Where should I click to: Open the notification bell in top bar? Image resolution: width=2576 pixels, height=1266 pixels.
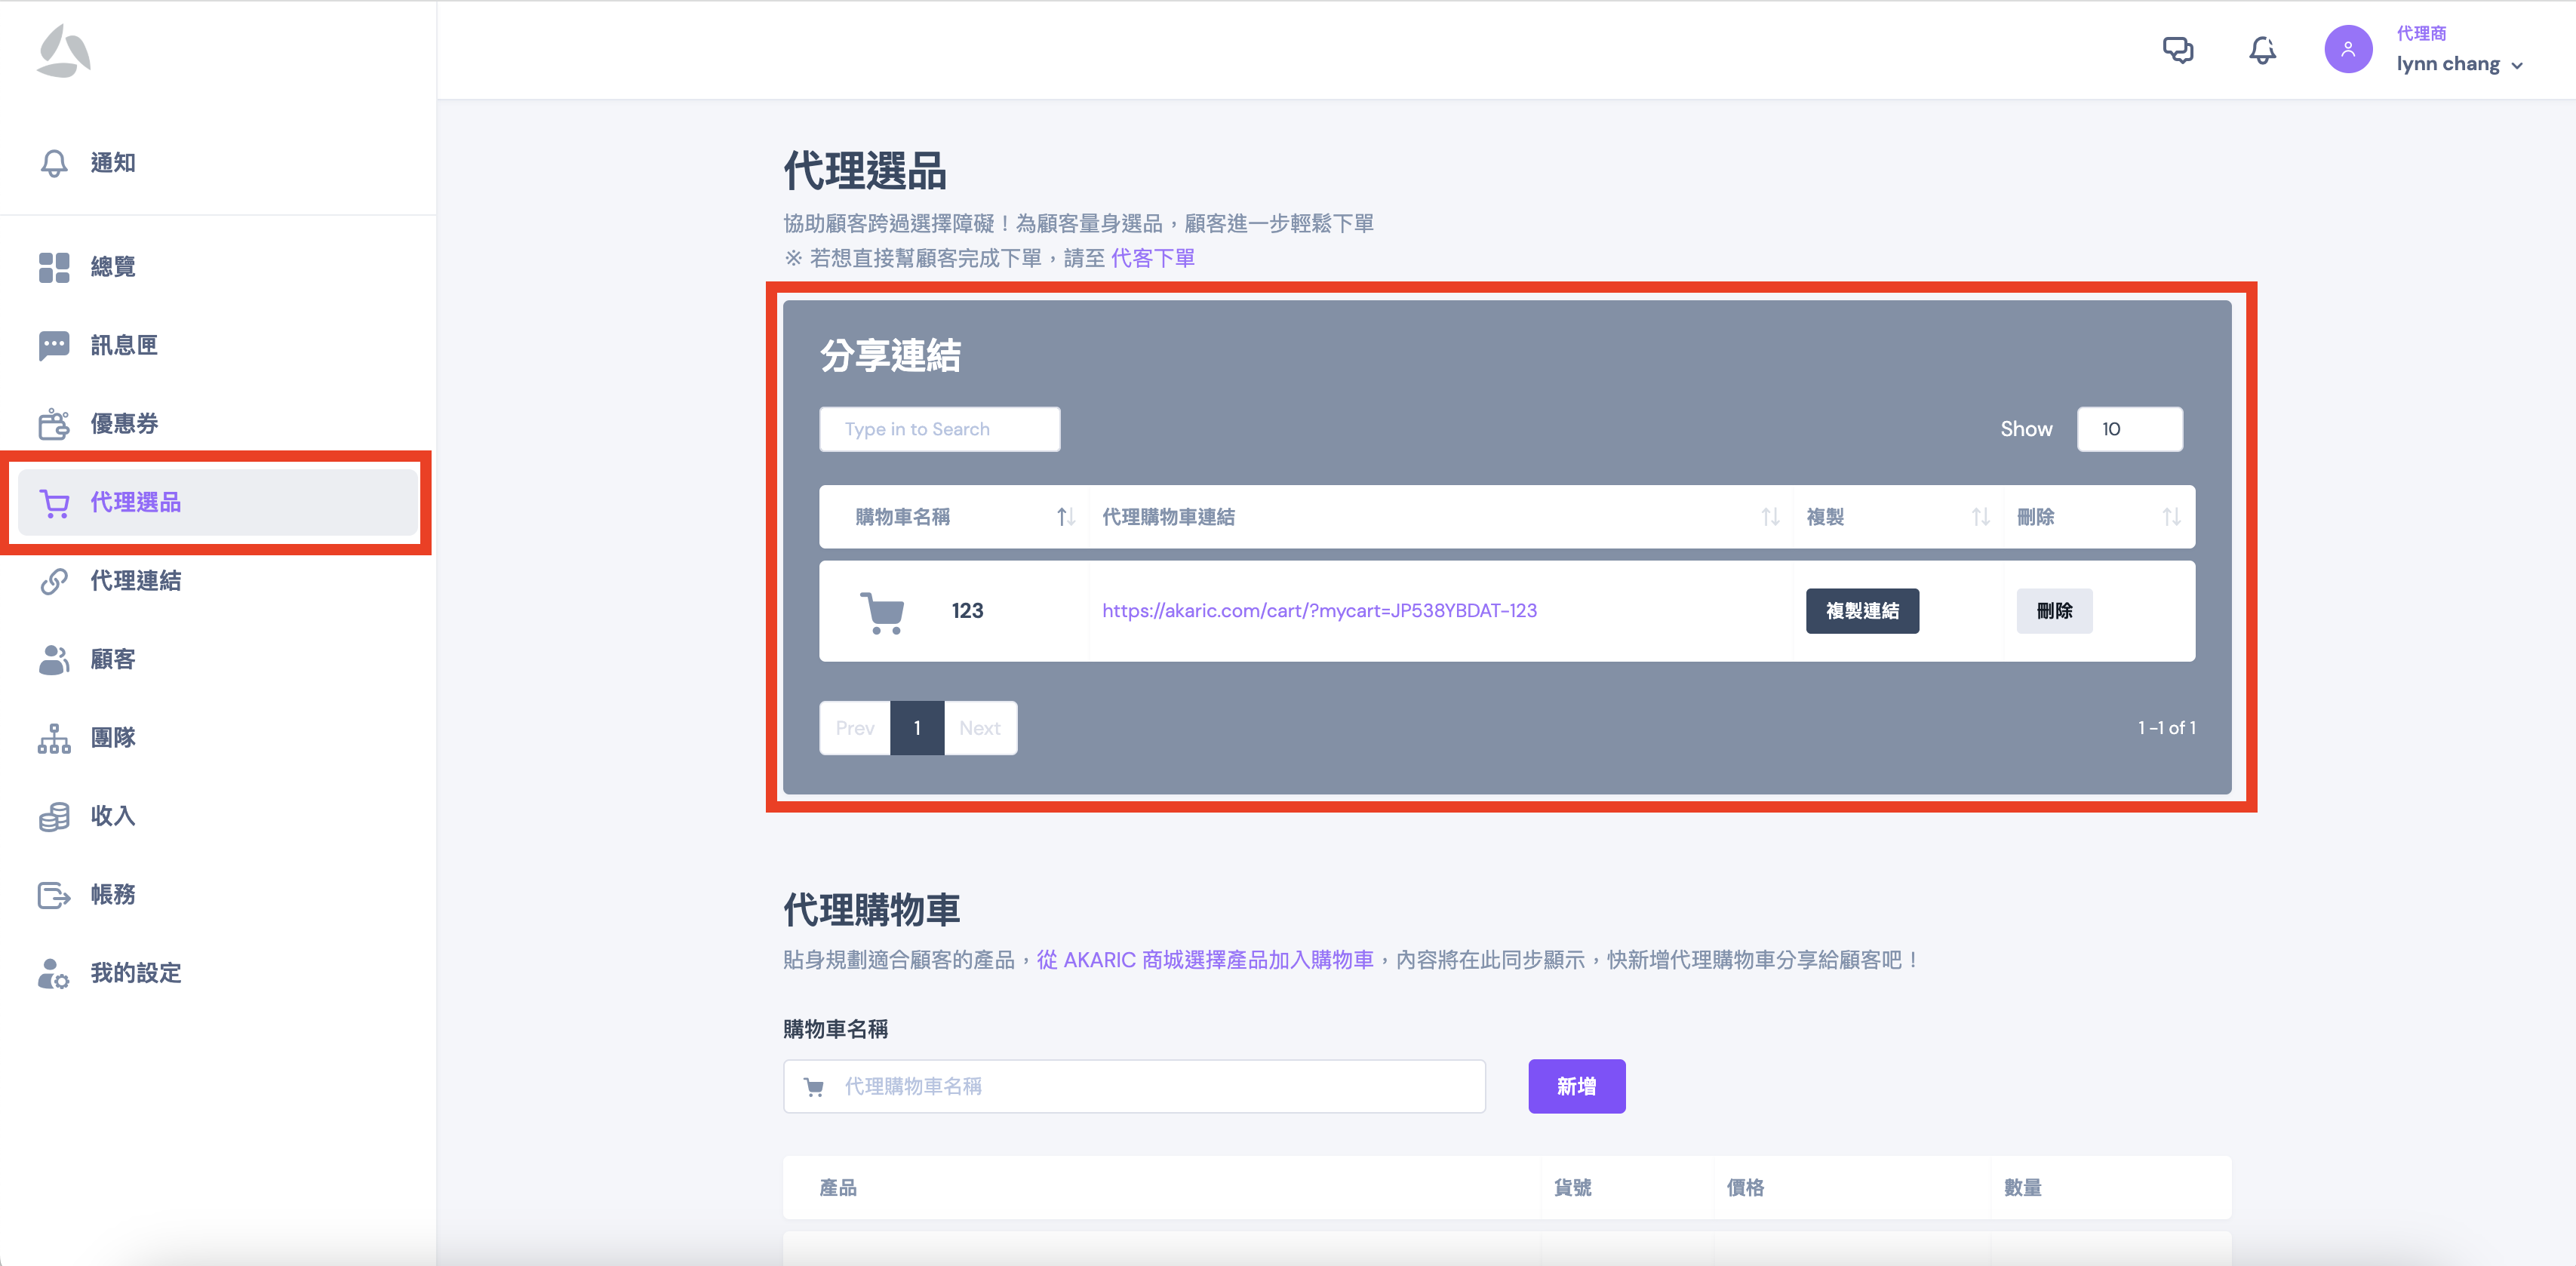coord(2262,50)
